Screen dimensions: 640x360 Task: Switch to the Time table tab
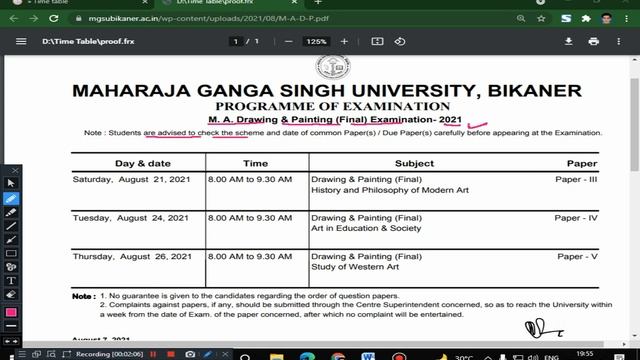pos(78,2)
